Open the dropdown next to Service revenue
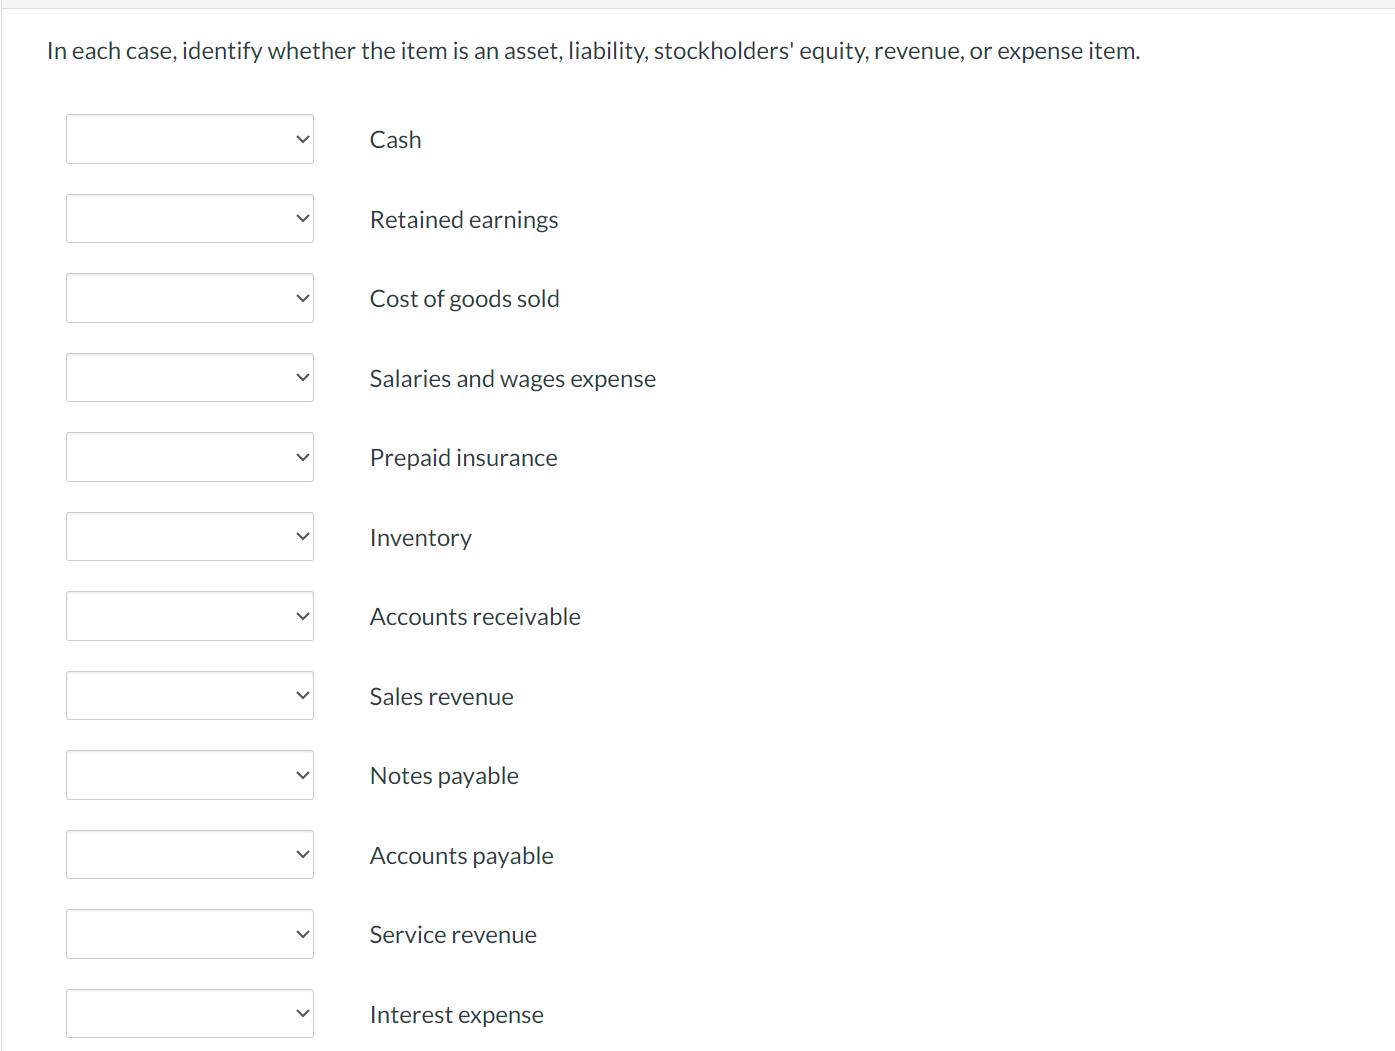The width and height of the screenshot is (1395, 1051). coord(189,933)
